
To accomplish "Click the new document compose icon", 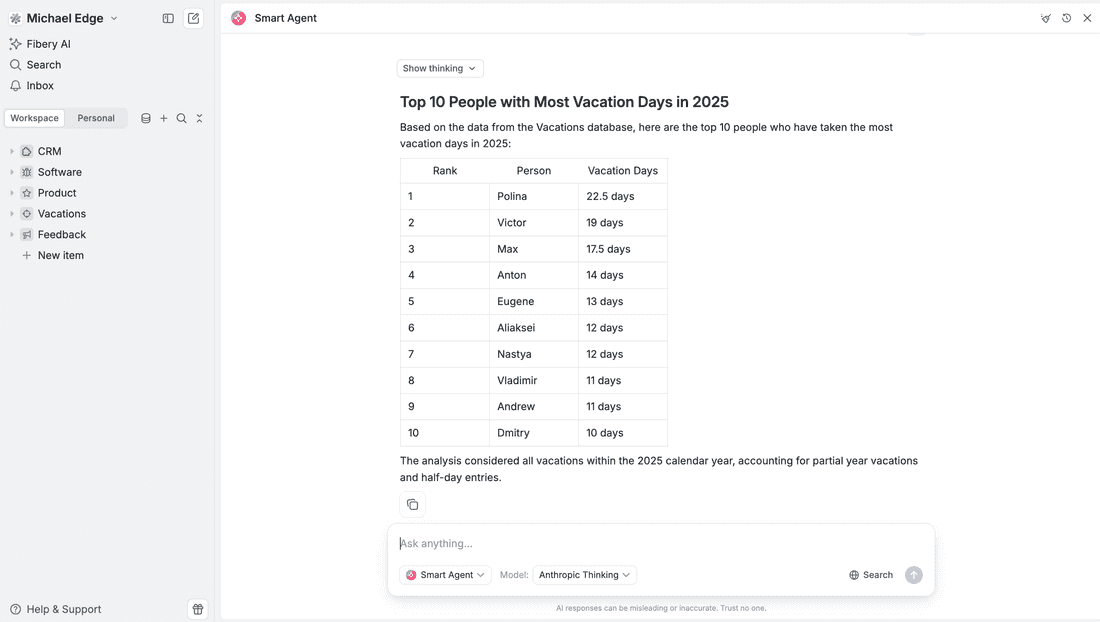I will [x=193, y=18].
